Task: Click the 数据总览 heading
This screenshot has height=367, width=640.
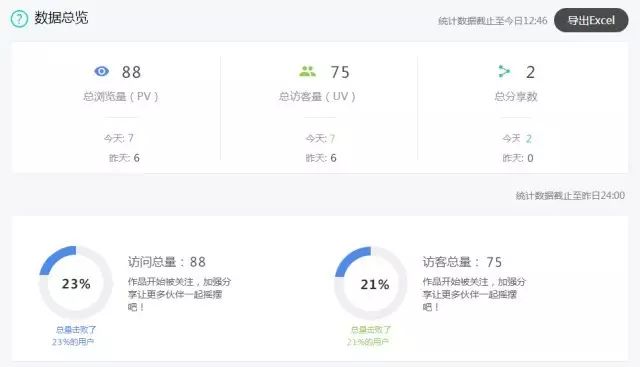Action: 61,18
